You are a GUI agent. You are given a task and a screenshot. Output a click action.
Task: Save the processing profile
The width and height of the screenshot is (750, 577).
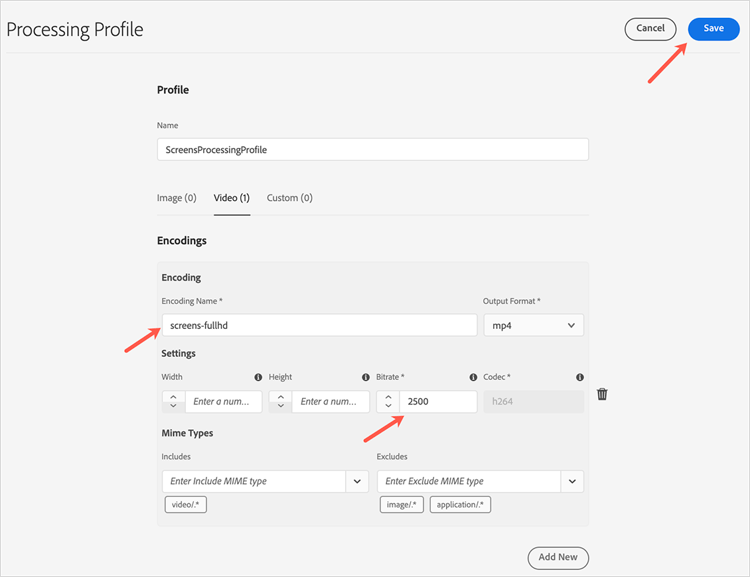coord(713,29)
